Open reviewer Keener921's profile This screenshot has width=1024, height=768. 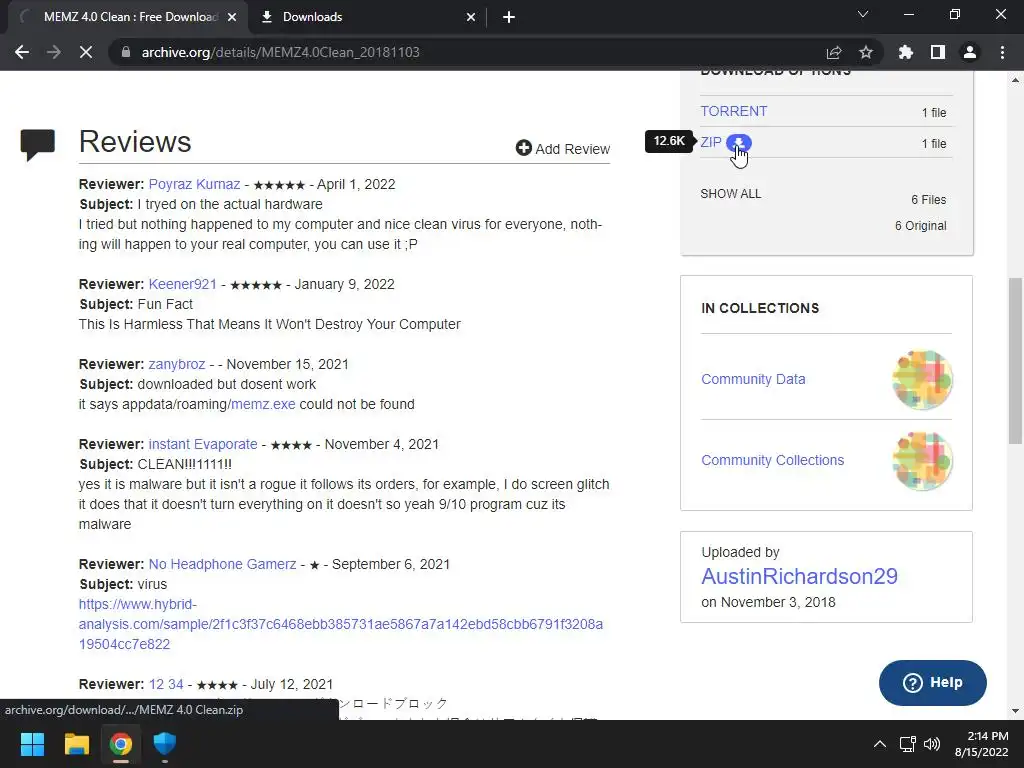click(182, 284)
